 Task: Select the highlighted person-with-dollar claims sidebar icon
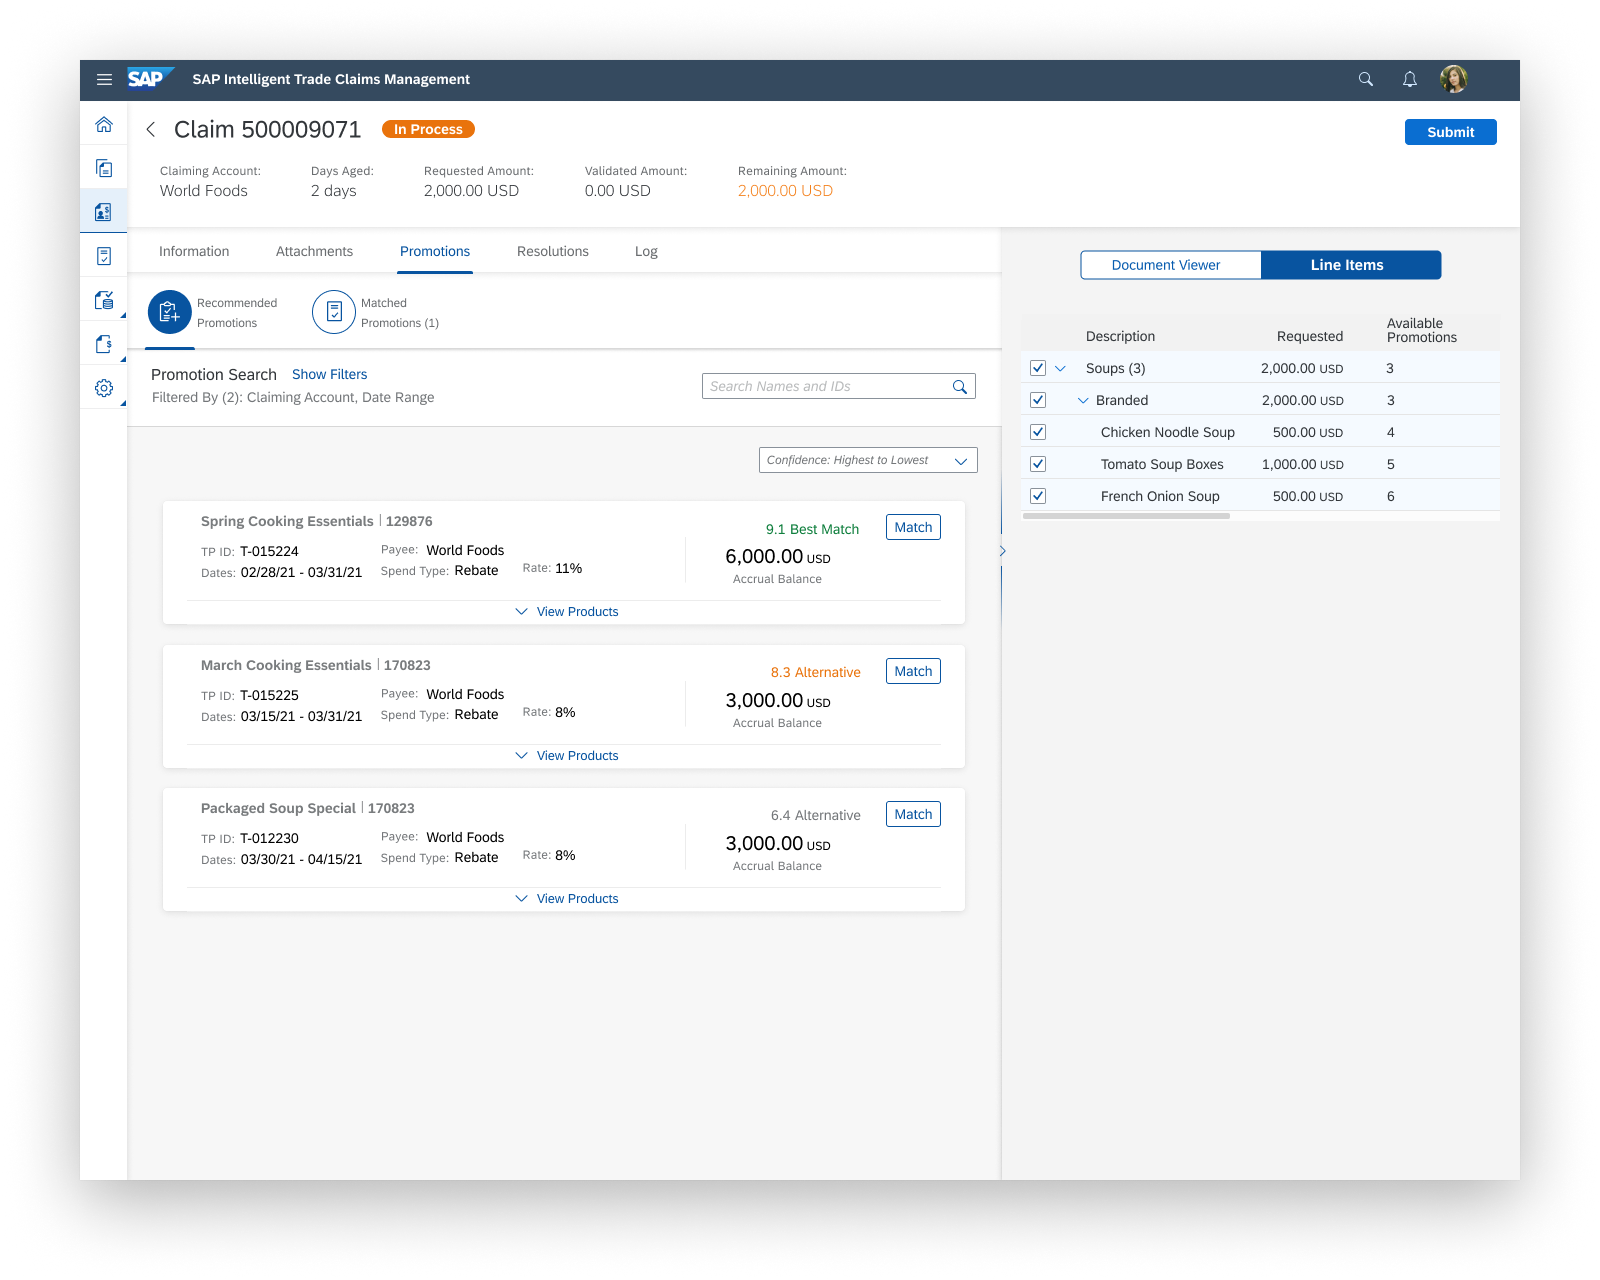coord(104,212)
